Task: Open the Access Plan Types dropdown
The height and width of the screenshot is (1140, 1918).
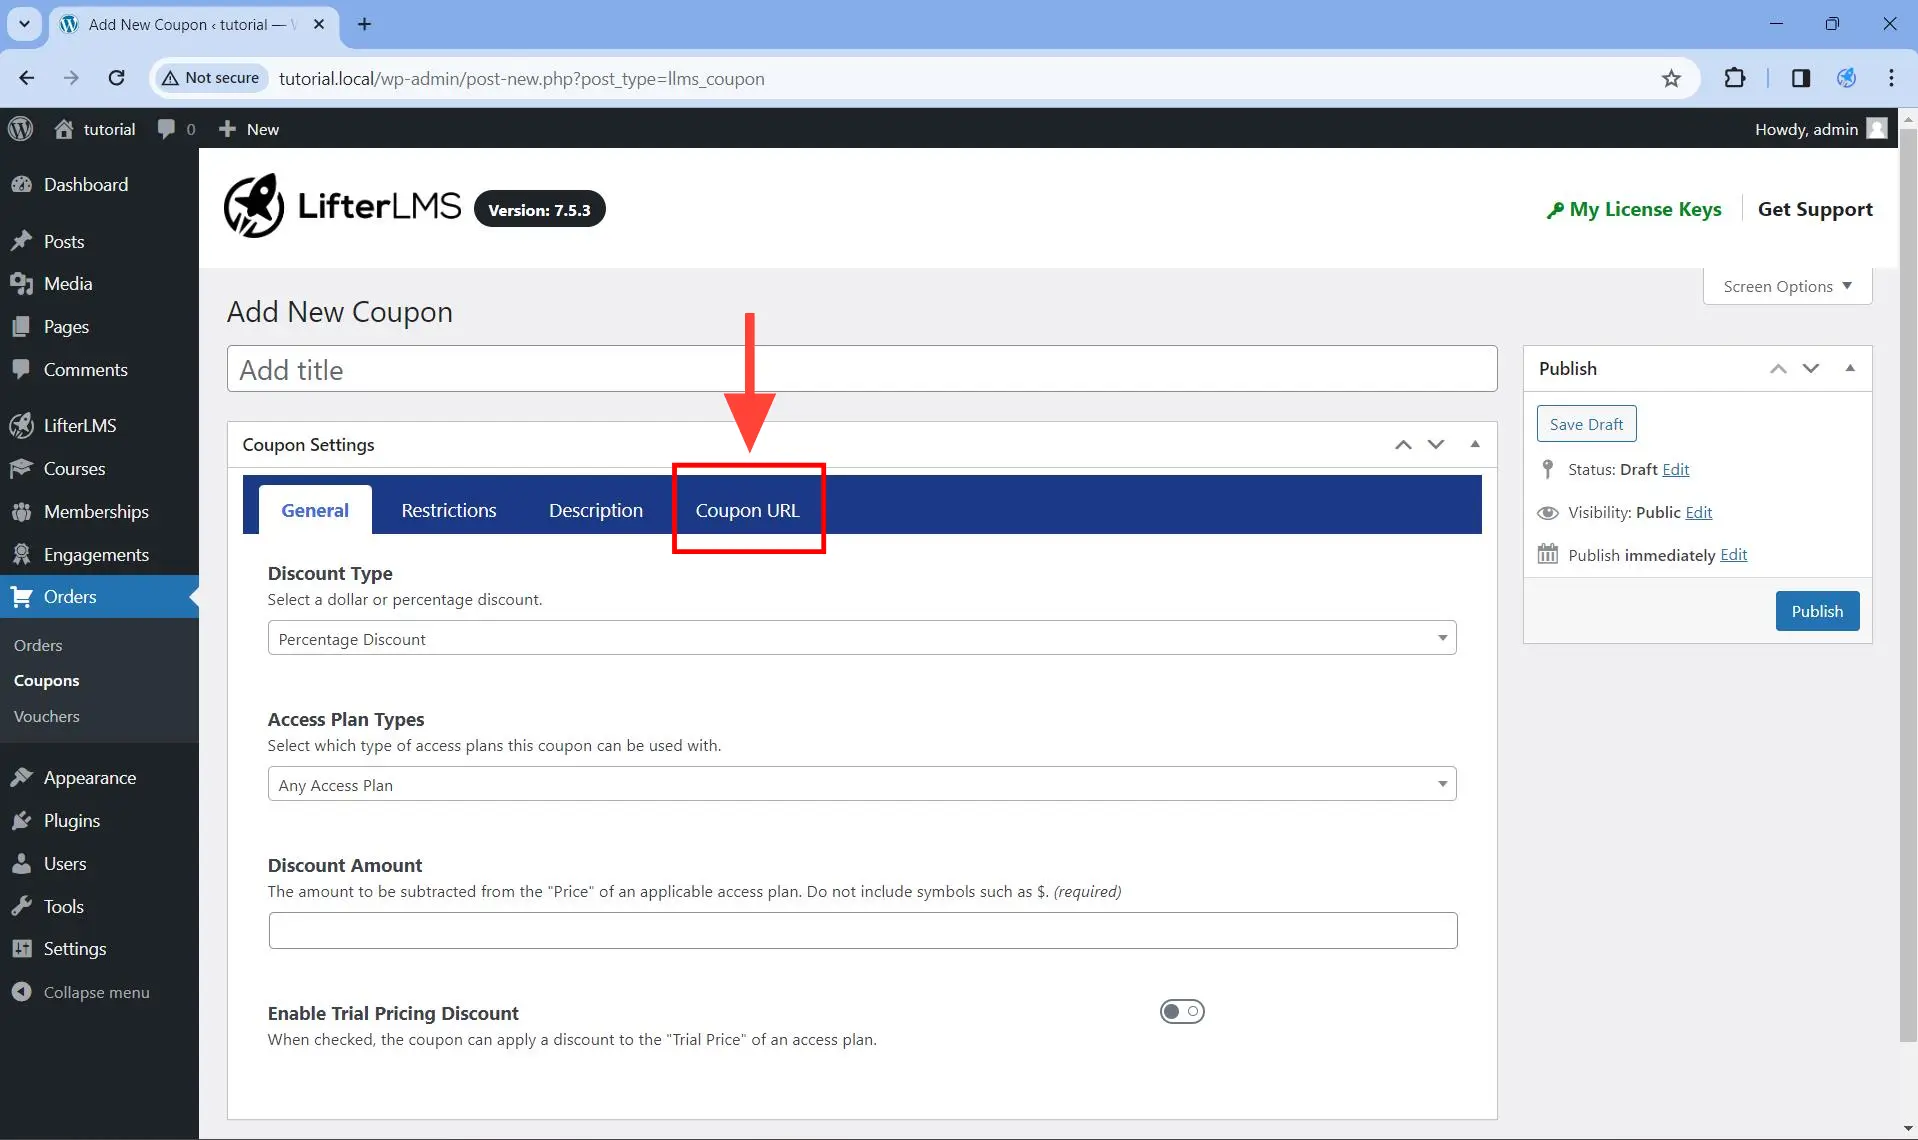Action: pos(862,785)
